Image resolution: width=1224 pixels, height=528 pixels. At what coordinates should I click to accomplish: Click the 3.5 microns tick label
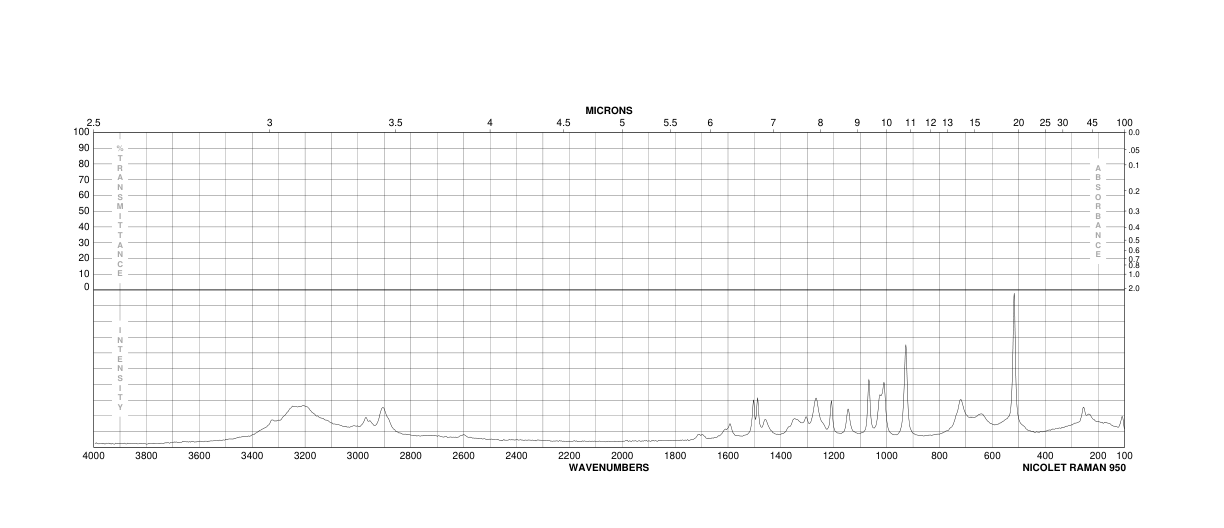coord(395,122)
